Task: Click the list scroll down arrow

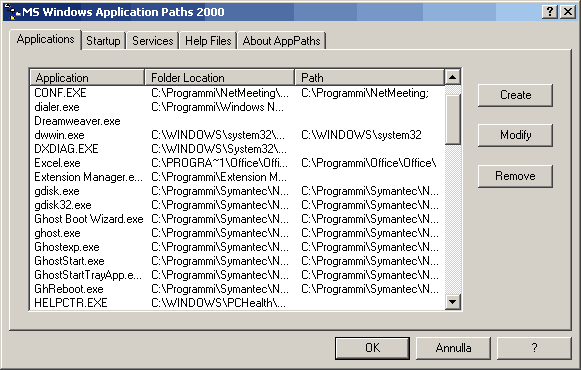Action: [x=452, y=302]
